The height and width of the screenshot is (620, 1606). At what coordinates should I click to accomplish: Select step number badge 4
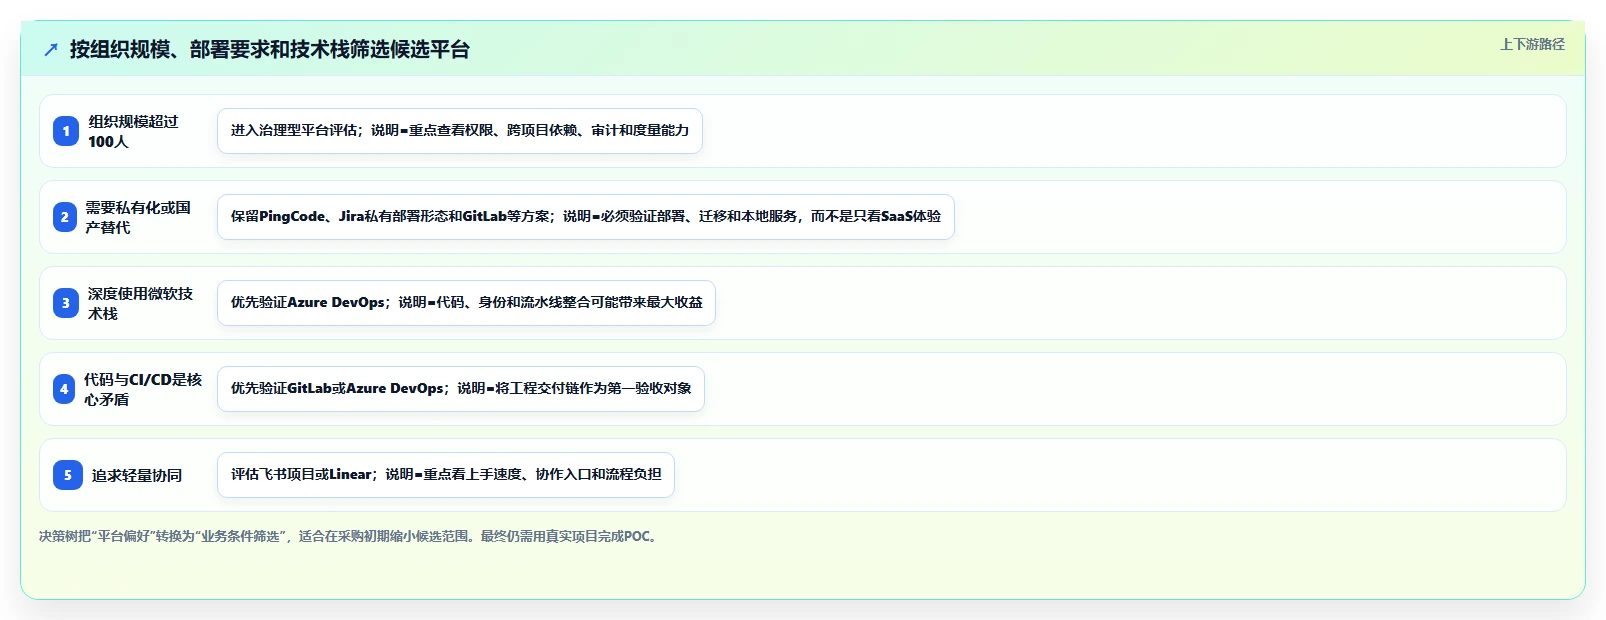click(64, 389)
